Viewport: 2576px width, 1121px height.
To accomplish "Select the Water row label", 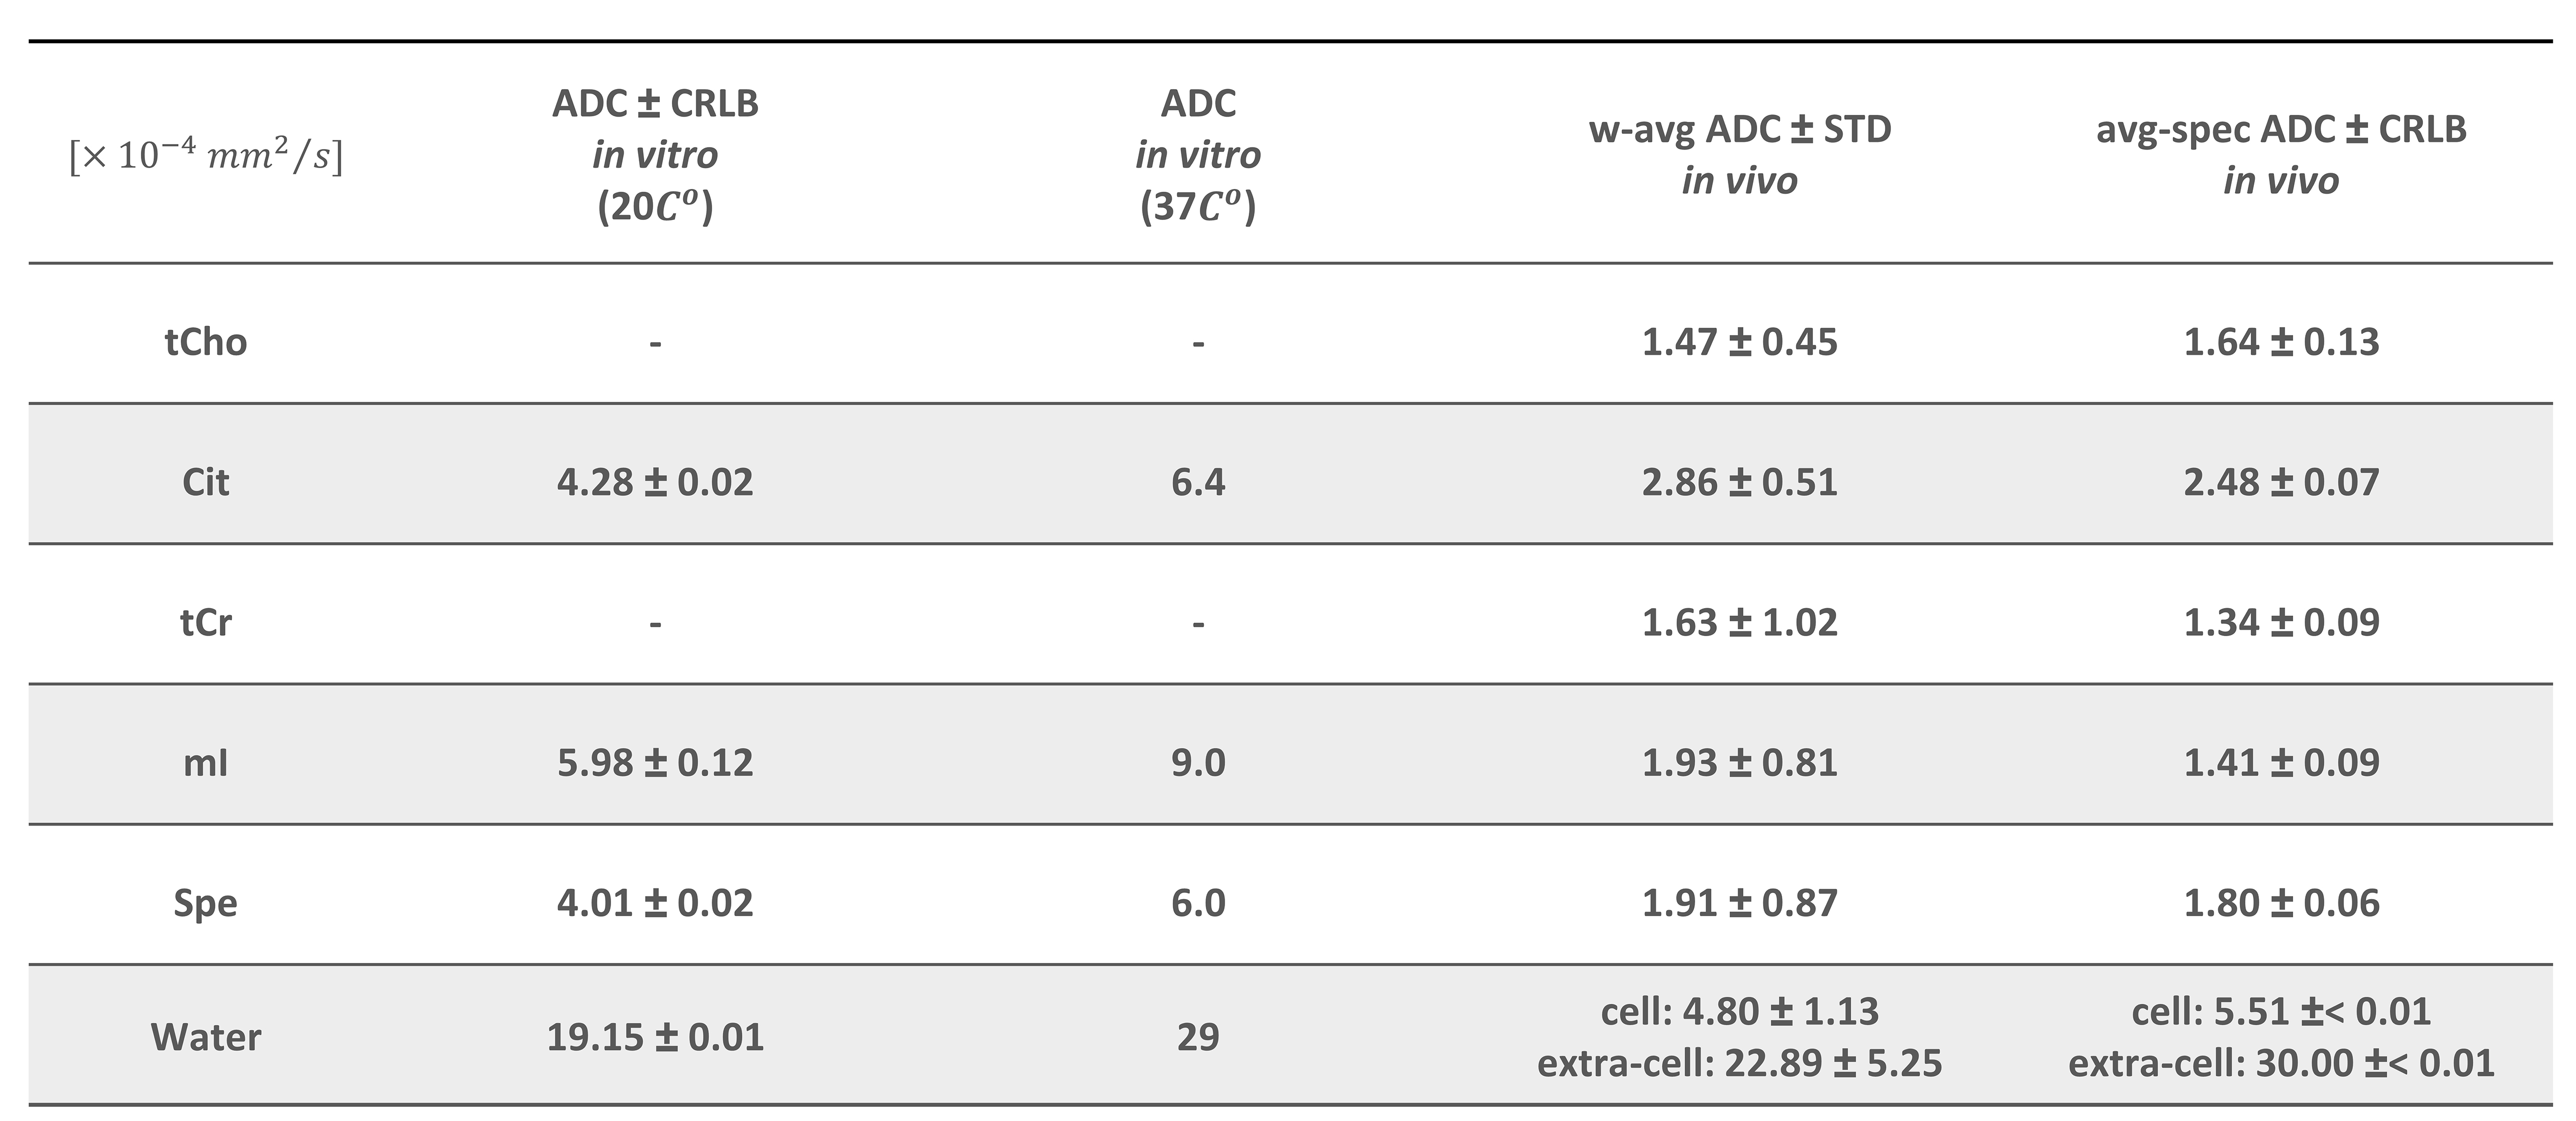I will click(x=205, y=1037).
